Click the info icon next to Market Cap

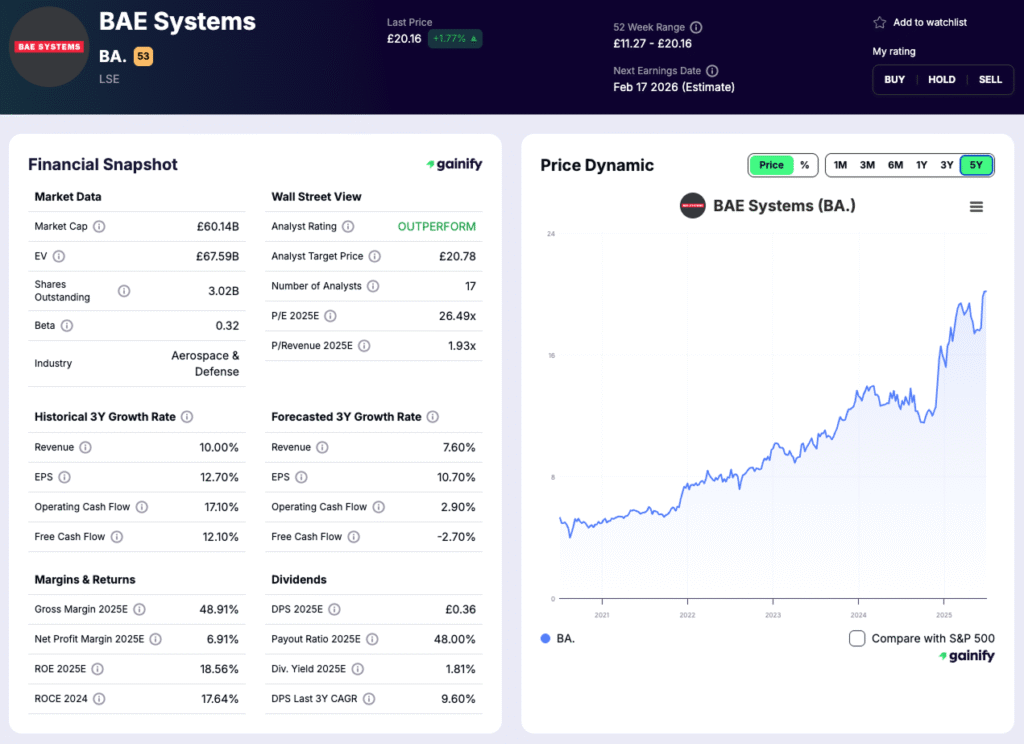click(99, 226)
